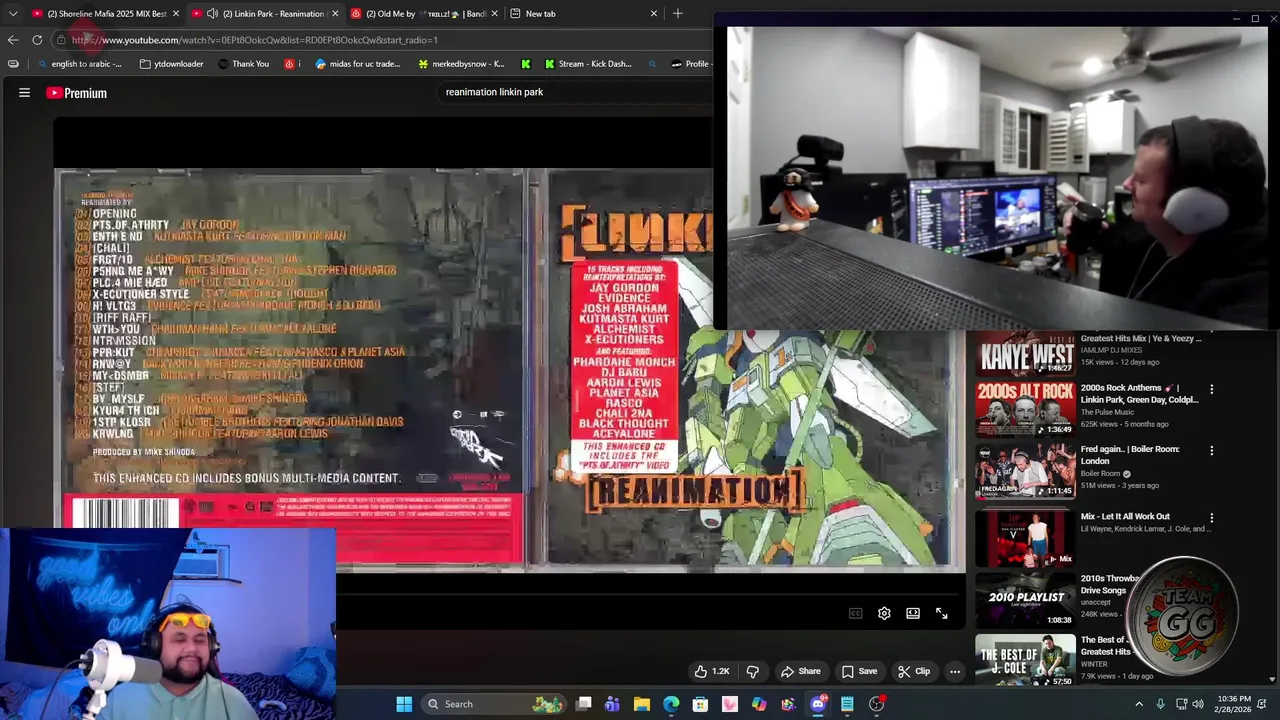Click the Reanimation album video frame
This screenshot has height=720, width=1280.
tap(510, 370)
